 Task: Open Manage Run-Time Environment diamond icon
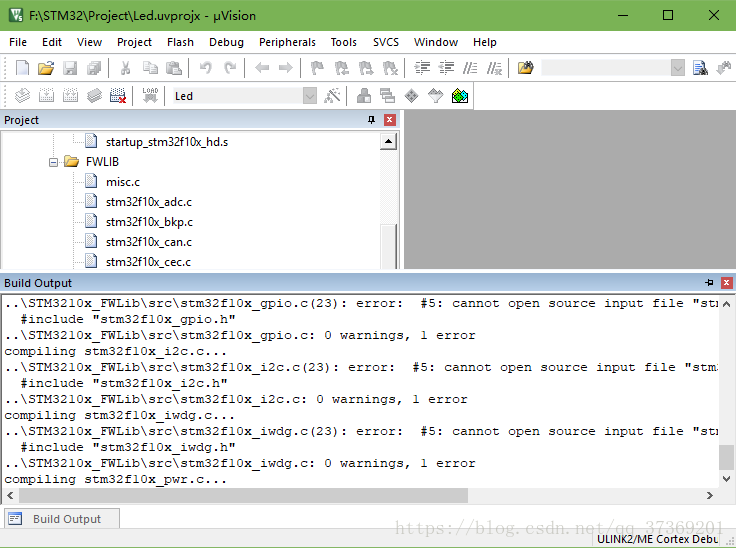[412, 96]
